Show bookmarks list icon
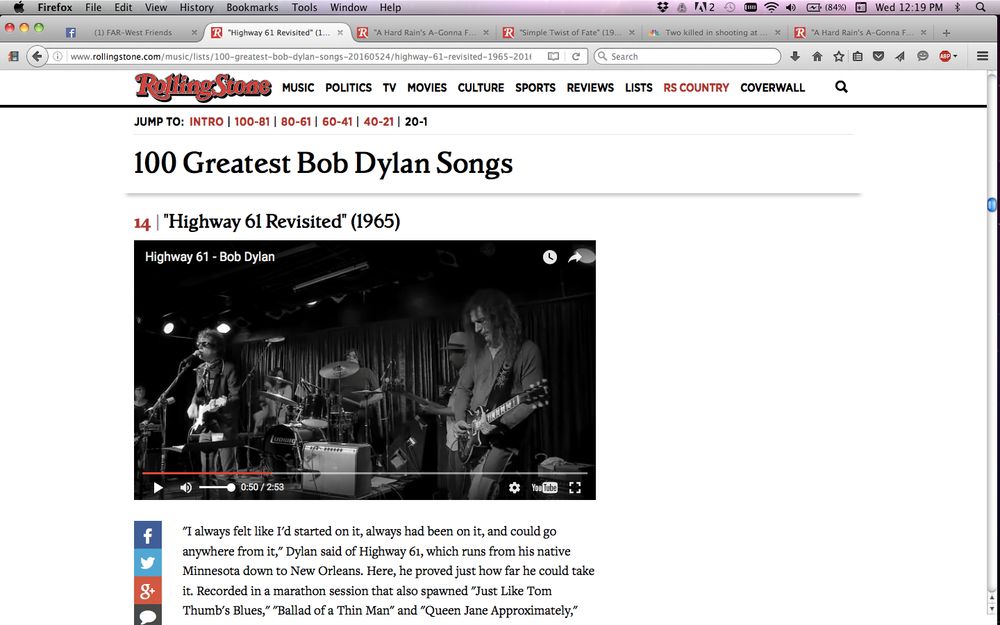The image size is (1000, 625). 858,56
